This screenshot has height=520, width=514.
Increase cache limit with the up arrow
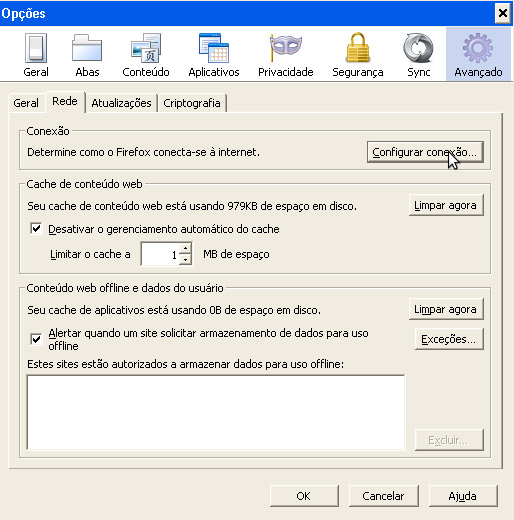[185, 248]
